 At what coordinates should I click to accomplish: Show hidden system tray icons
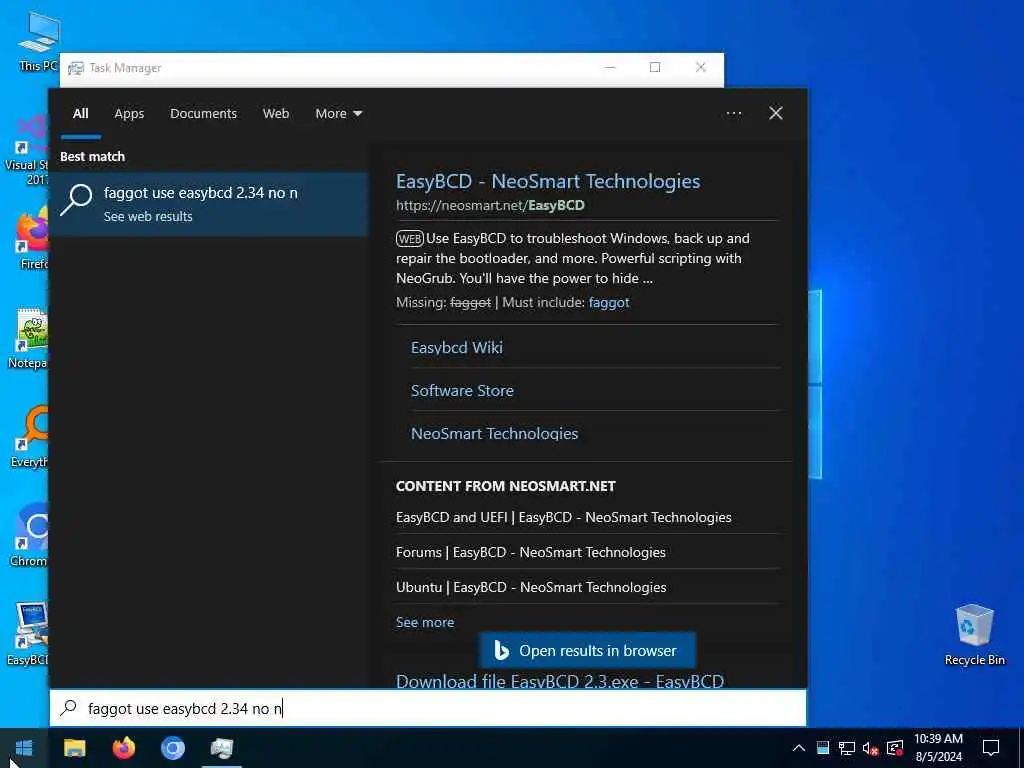(x=799, y=748)
